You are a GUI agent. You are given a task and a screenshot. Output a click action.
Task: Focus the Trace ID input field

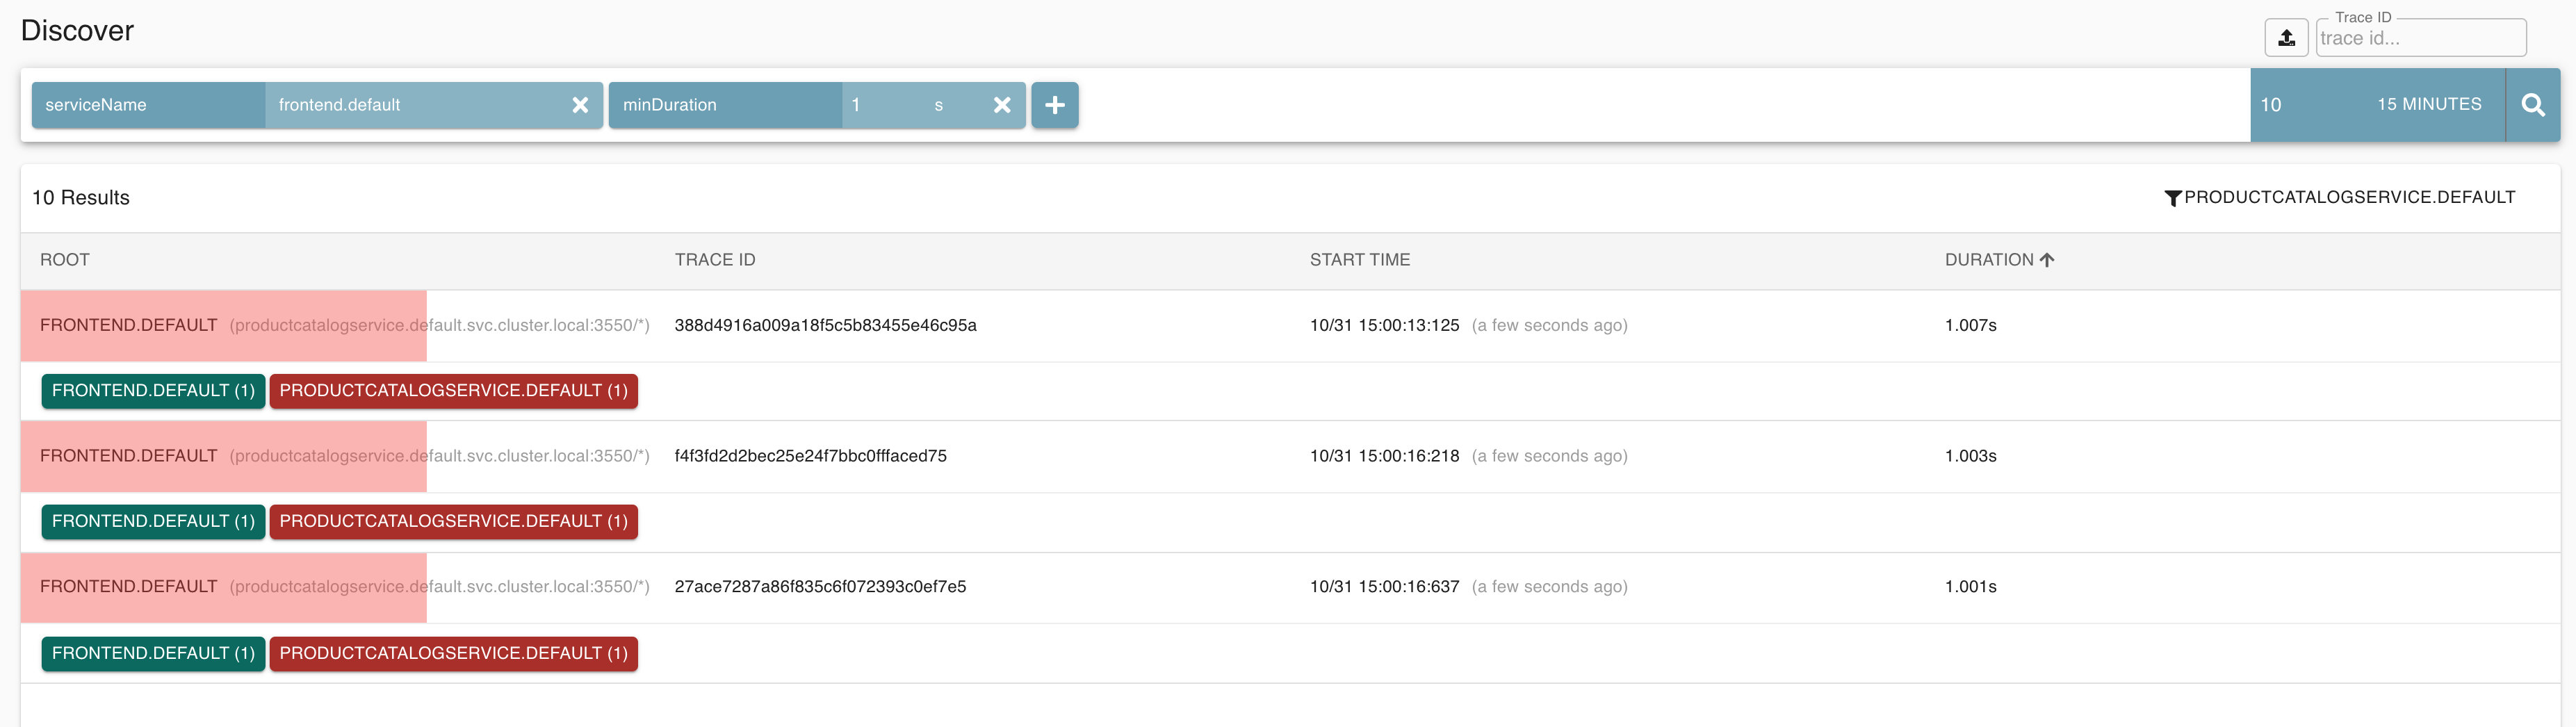pyautogui.click(x=2420, y=39)
